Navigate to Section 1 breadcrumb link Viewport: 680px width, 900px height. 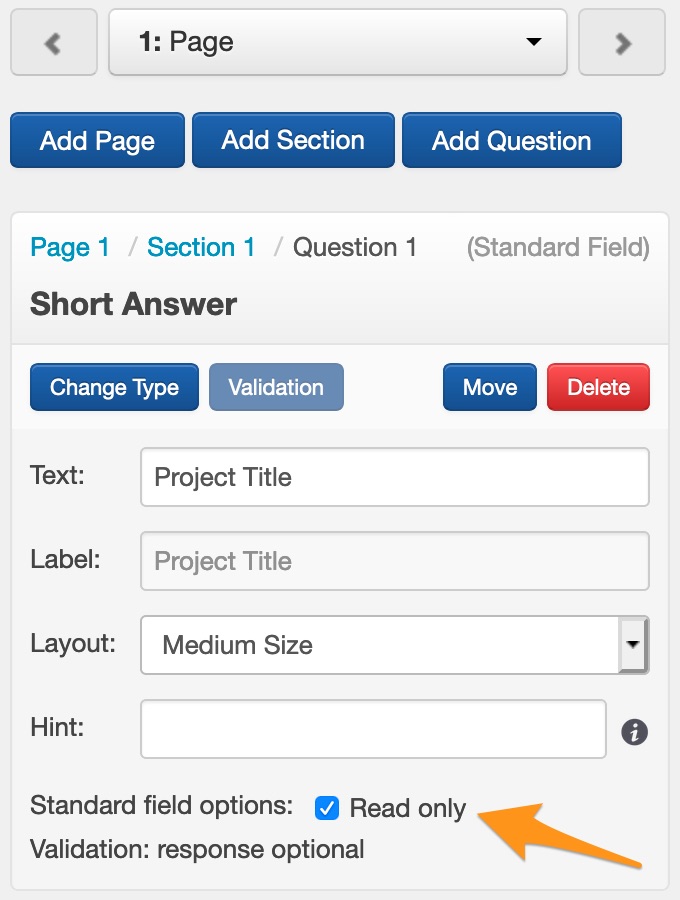pos(201,247)
